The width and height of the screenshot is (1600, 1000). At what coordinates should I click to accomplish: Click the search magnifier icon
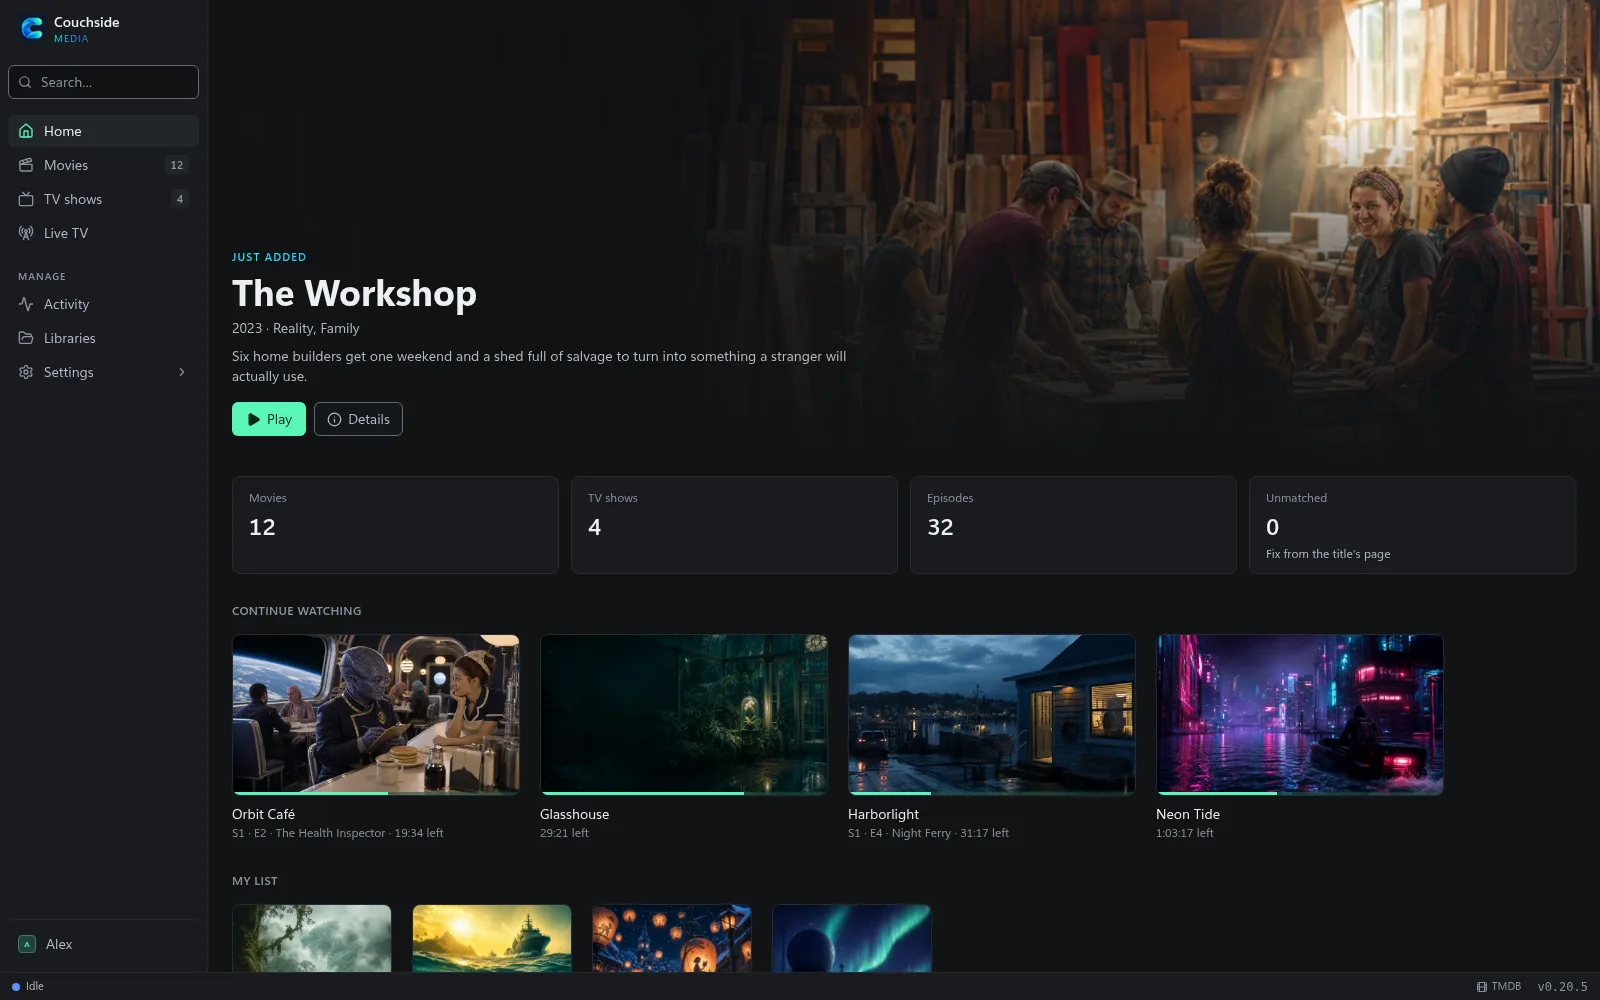tap(25, 82)
